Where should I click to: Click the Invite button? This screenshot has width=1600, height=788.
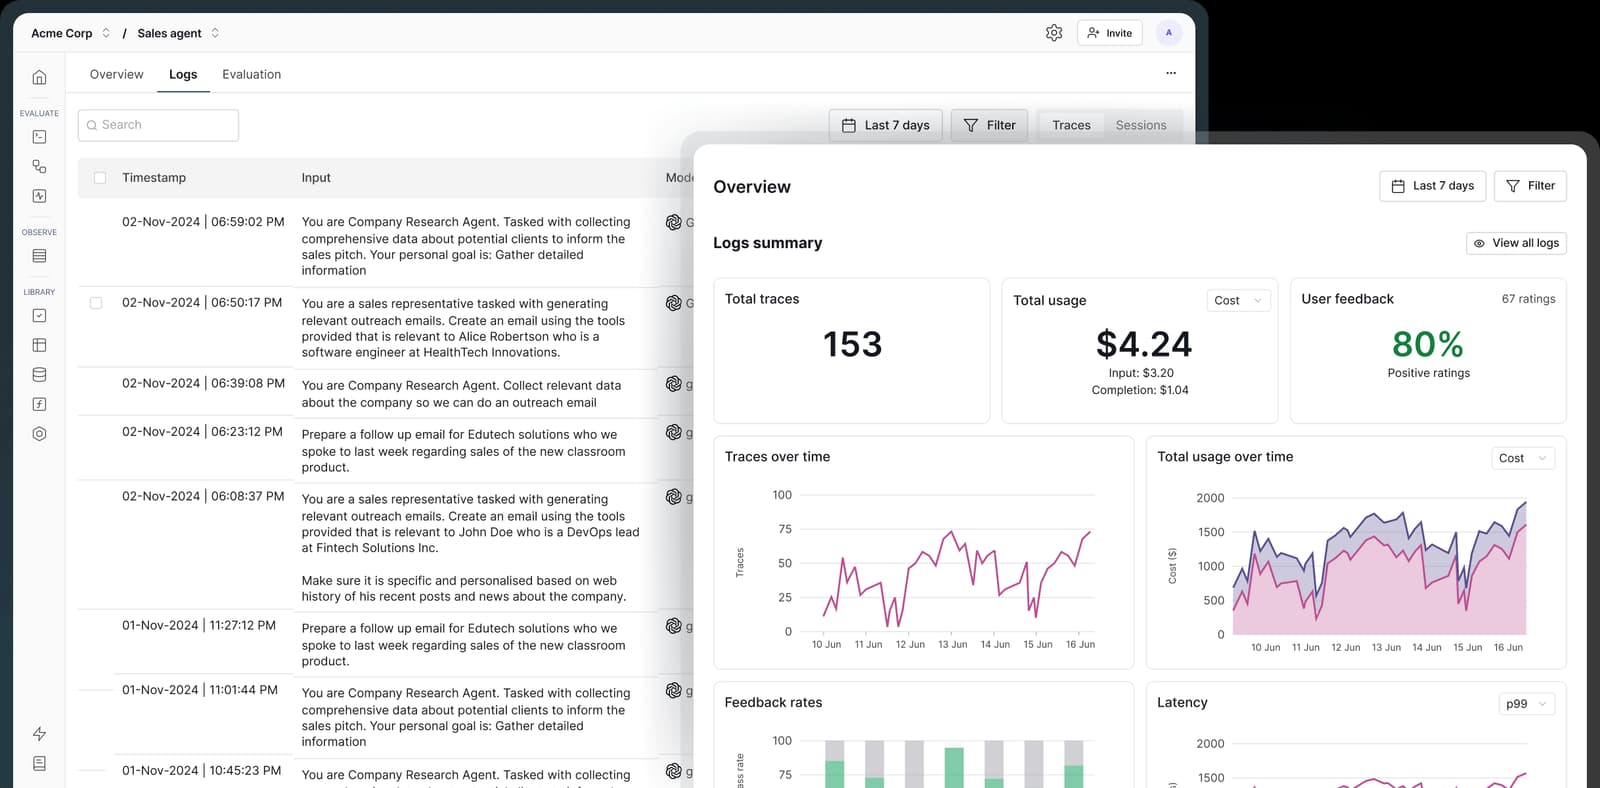[x=1110, y=33]
